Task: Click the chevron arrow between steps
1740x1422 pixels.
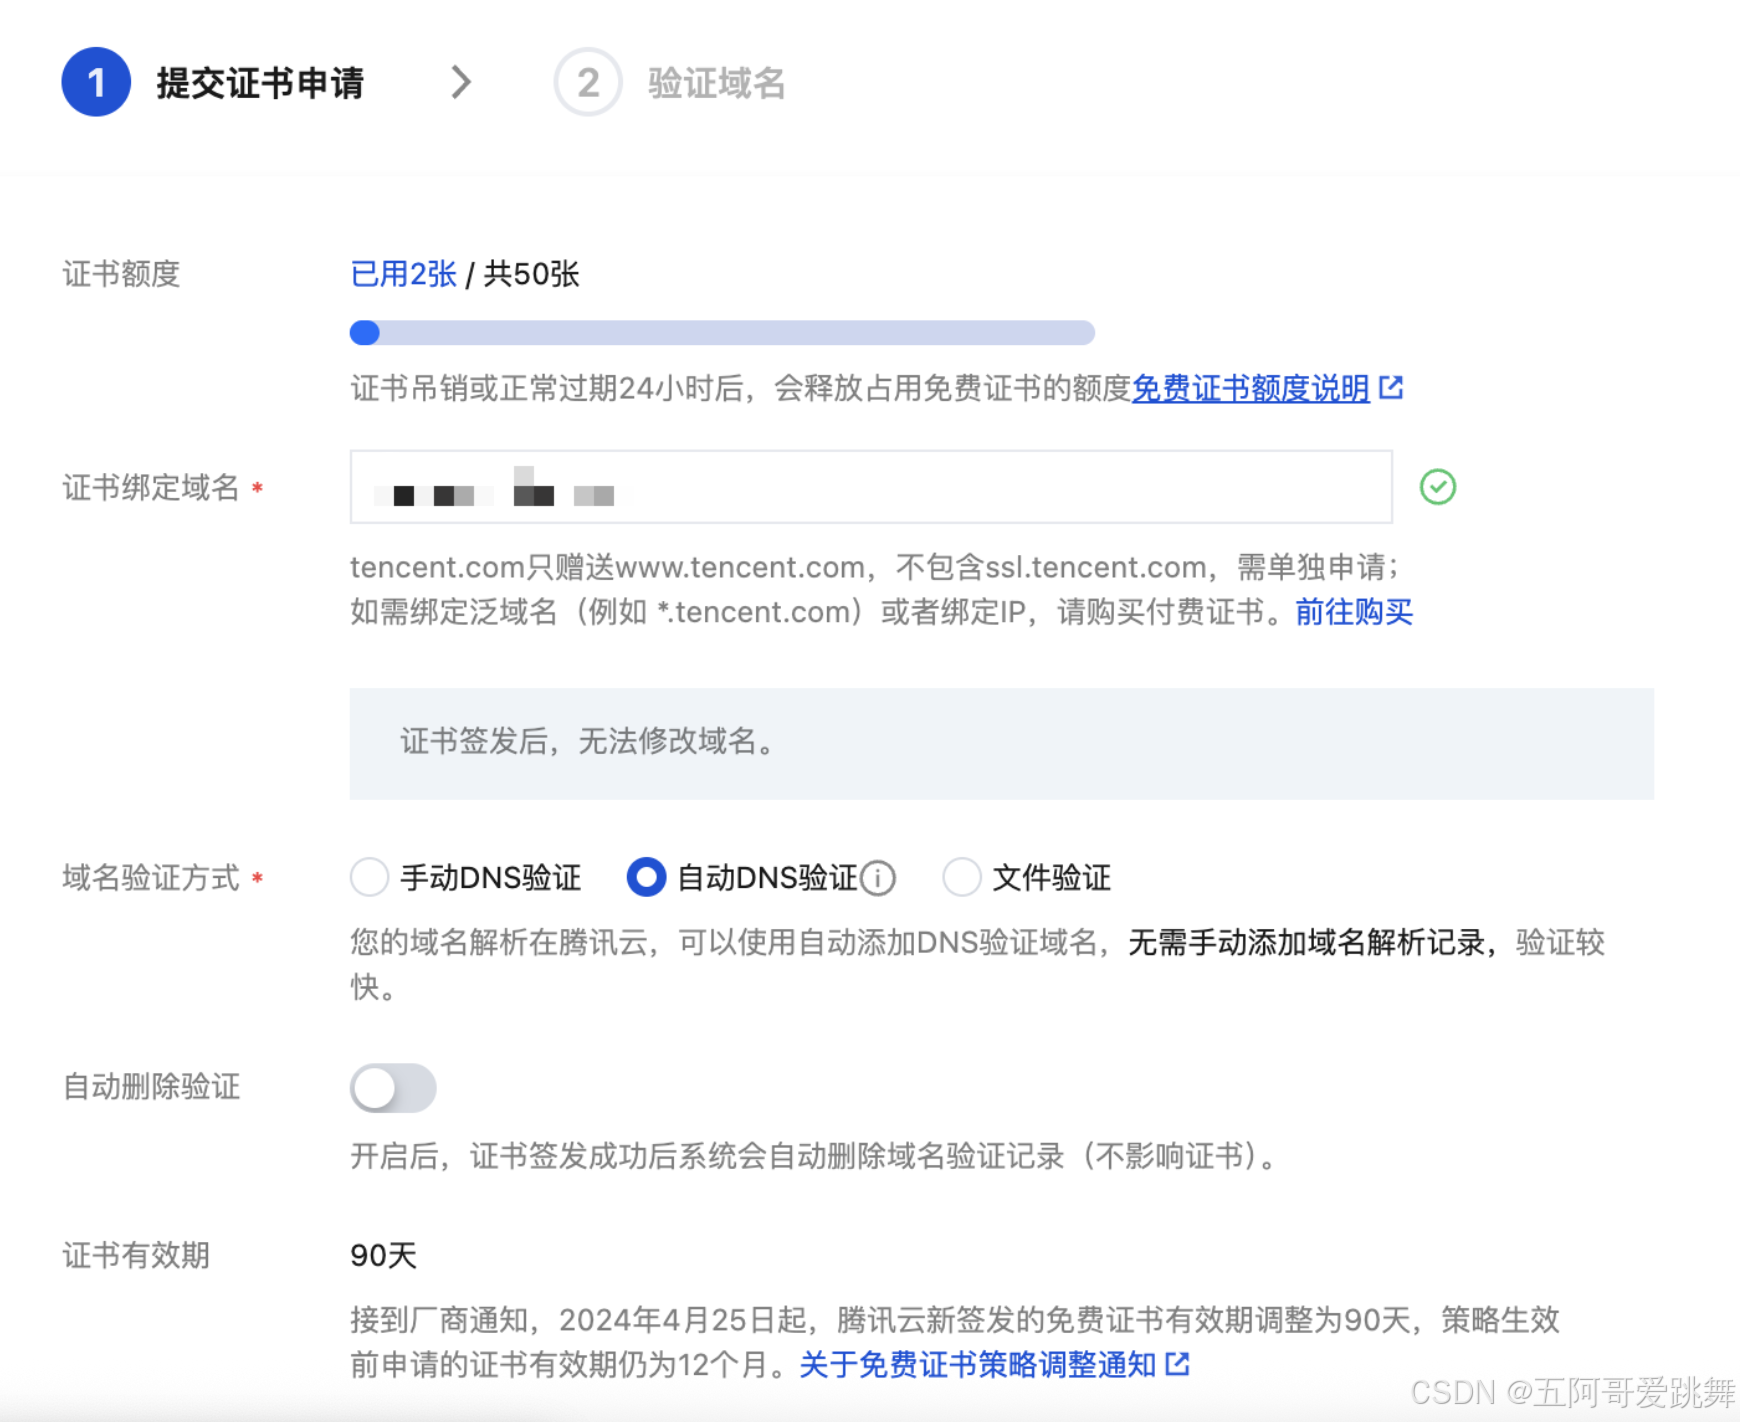Action: click(x=461, y=82)
